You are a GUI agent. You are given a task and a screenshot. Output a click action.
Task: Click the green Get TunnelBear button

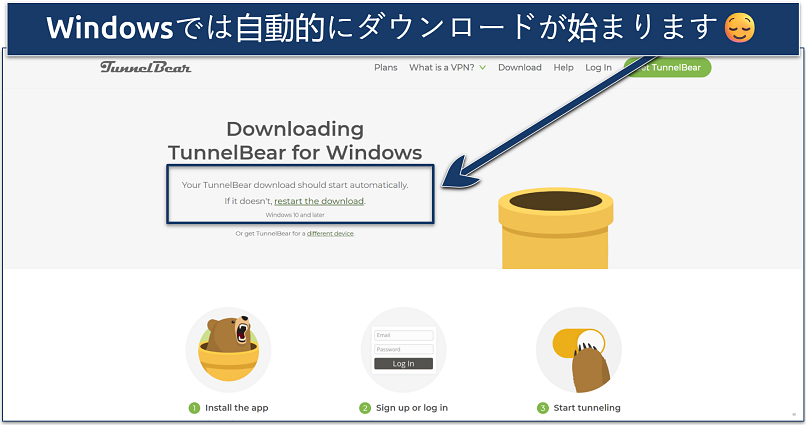pos(667,67)
